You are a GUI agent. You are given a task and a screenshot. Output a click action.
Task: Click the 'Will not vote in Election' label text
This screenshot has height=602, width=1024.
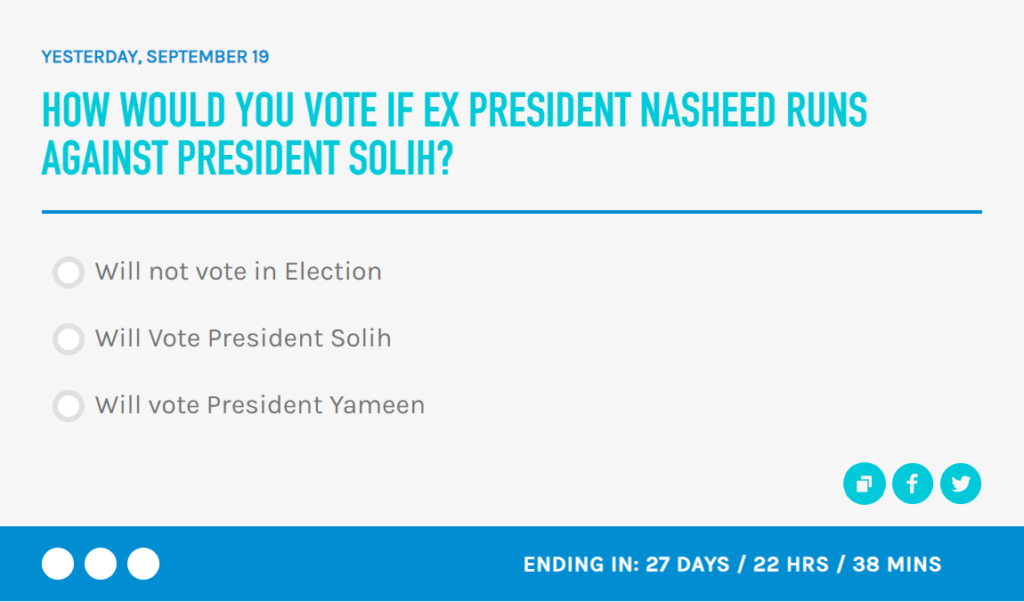tap(238, 272)
